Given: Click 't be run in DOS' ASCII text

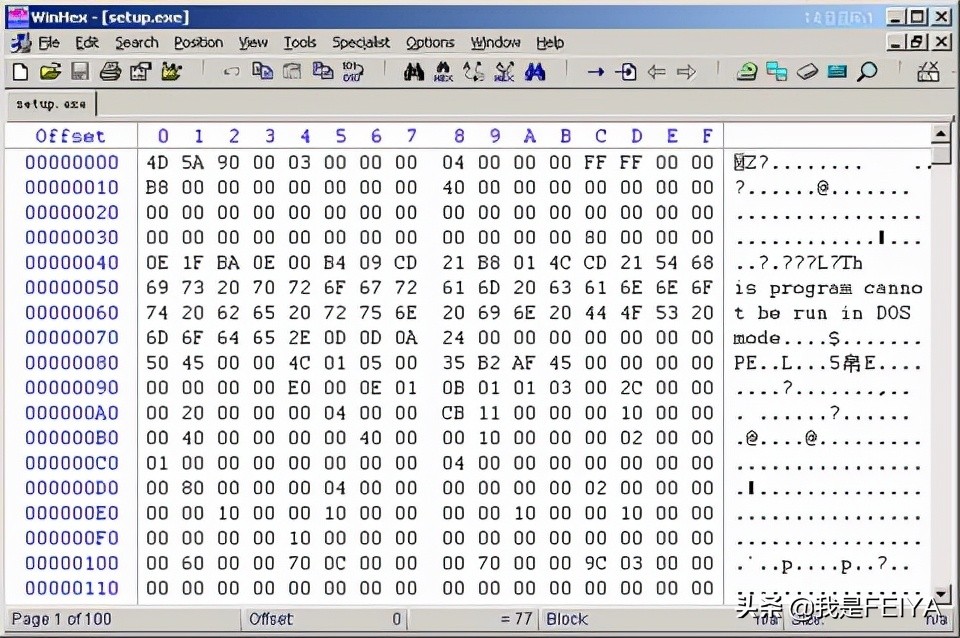Looking at the screenshot, I should click(x=822, y=313).
